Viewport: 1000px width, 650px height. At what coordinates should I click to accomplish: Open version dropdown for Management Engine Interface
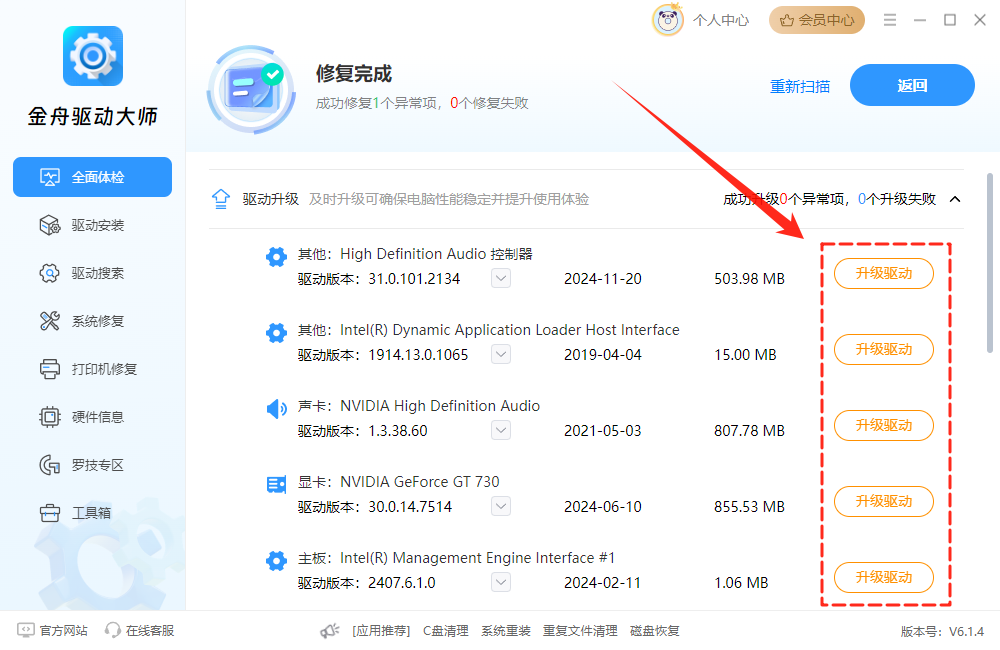coord(501,582)
